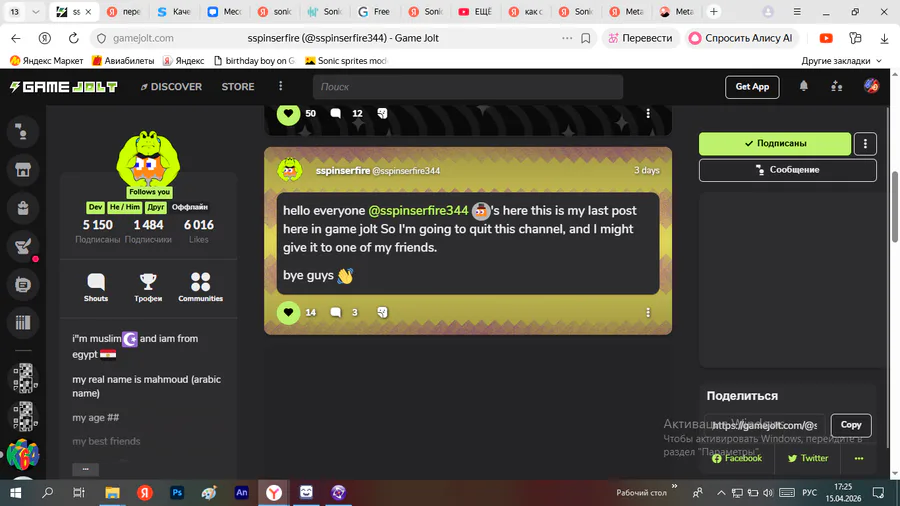Screen dimensions: 900x506
Task: Open the notifications bell in Game Jolt header
Action: point(804,87)
